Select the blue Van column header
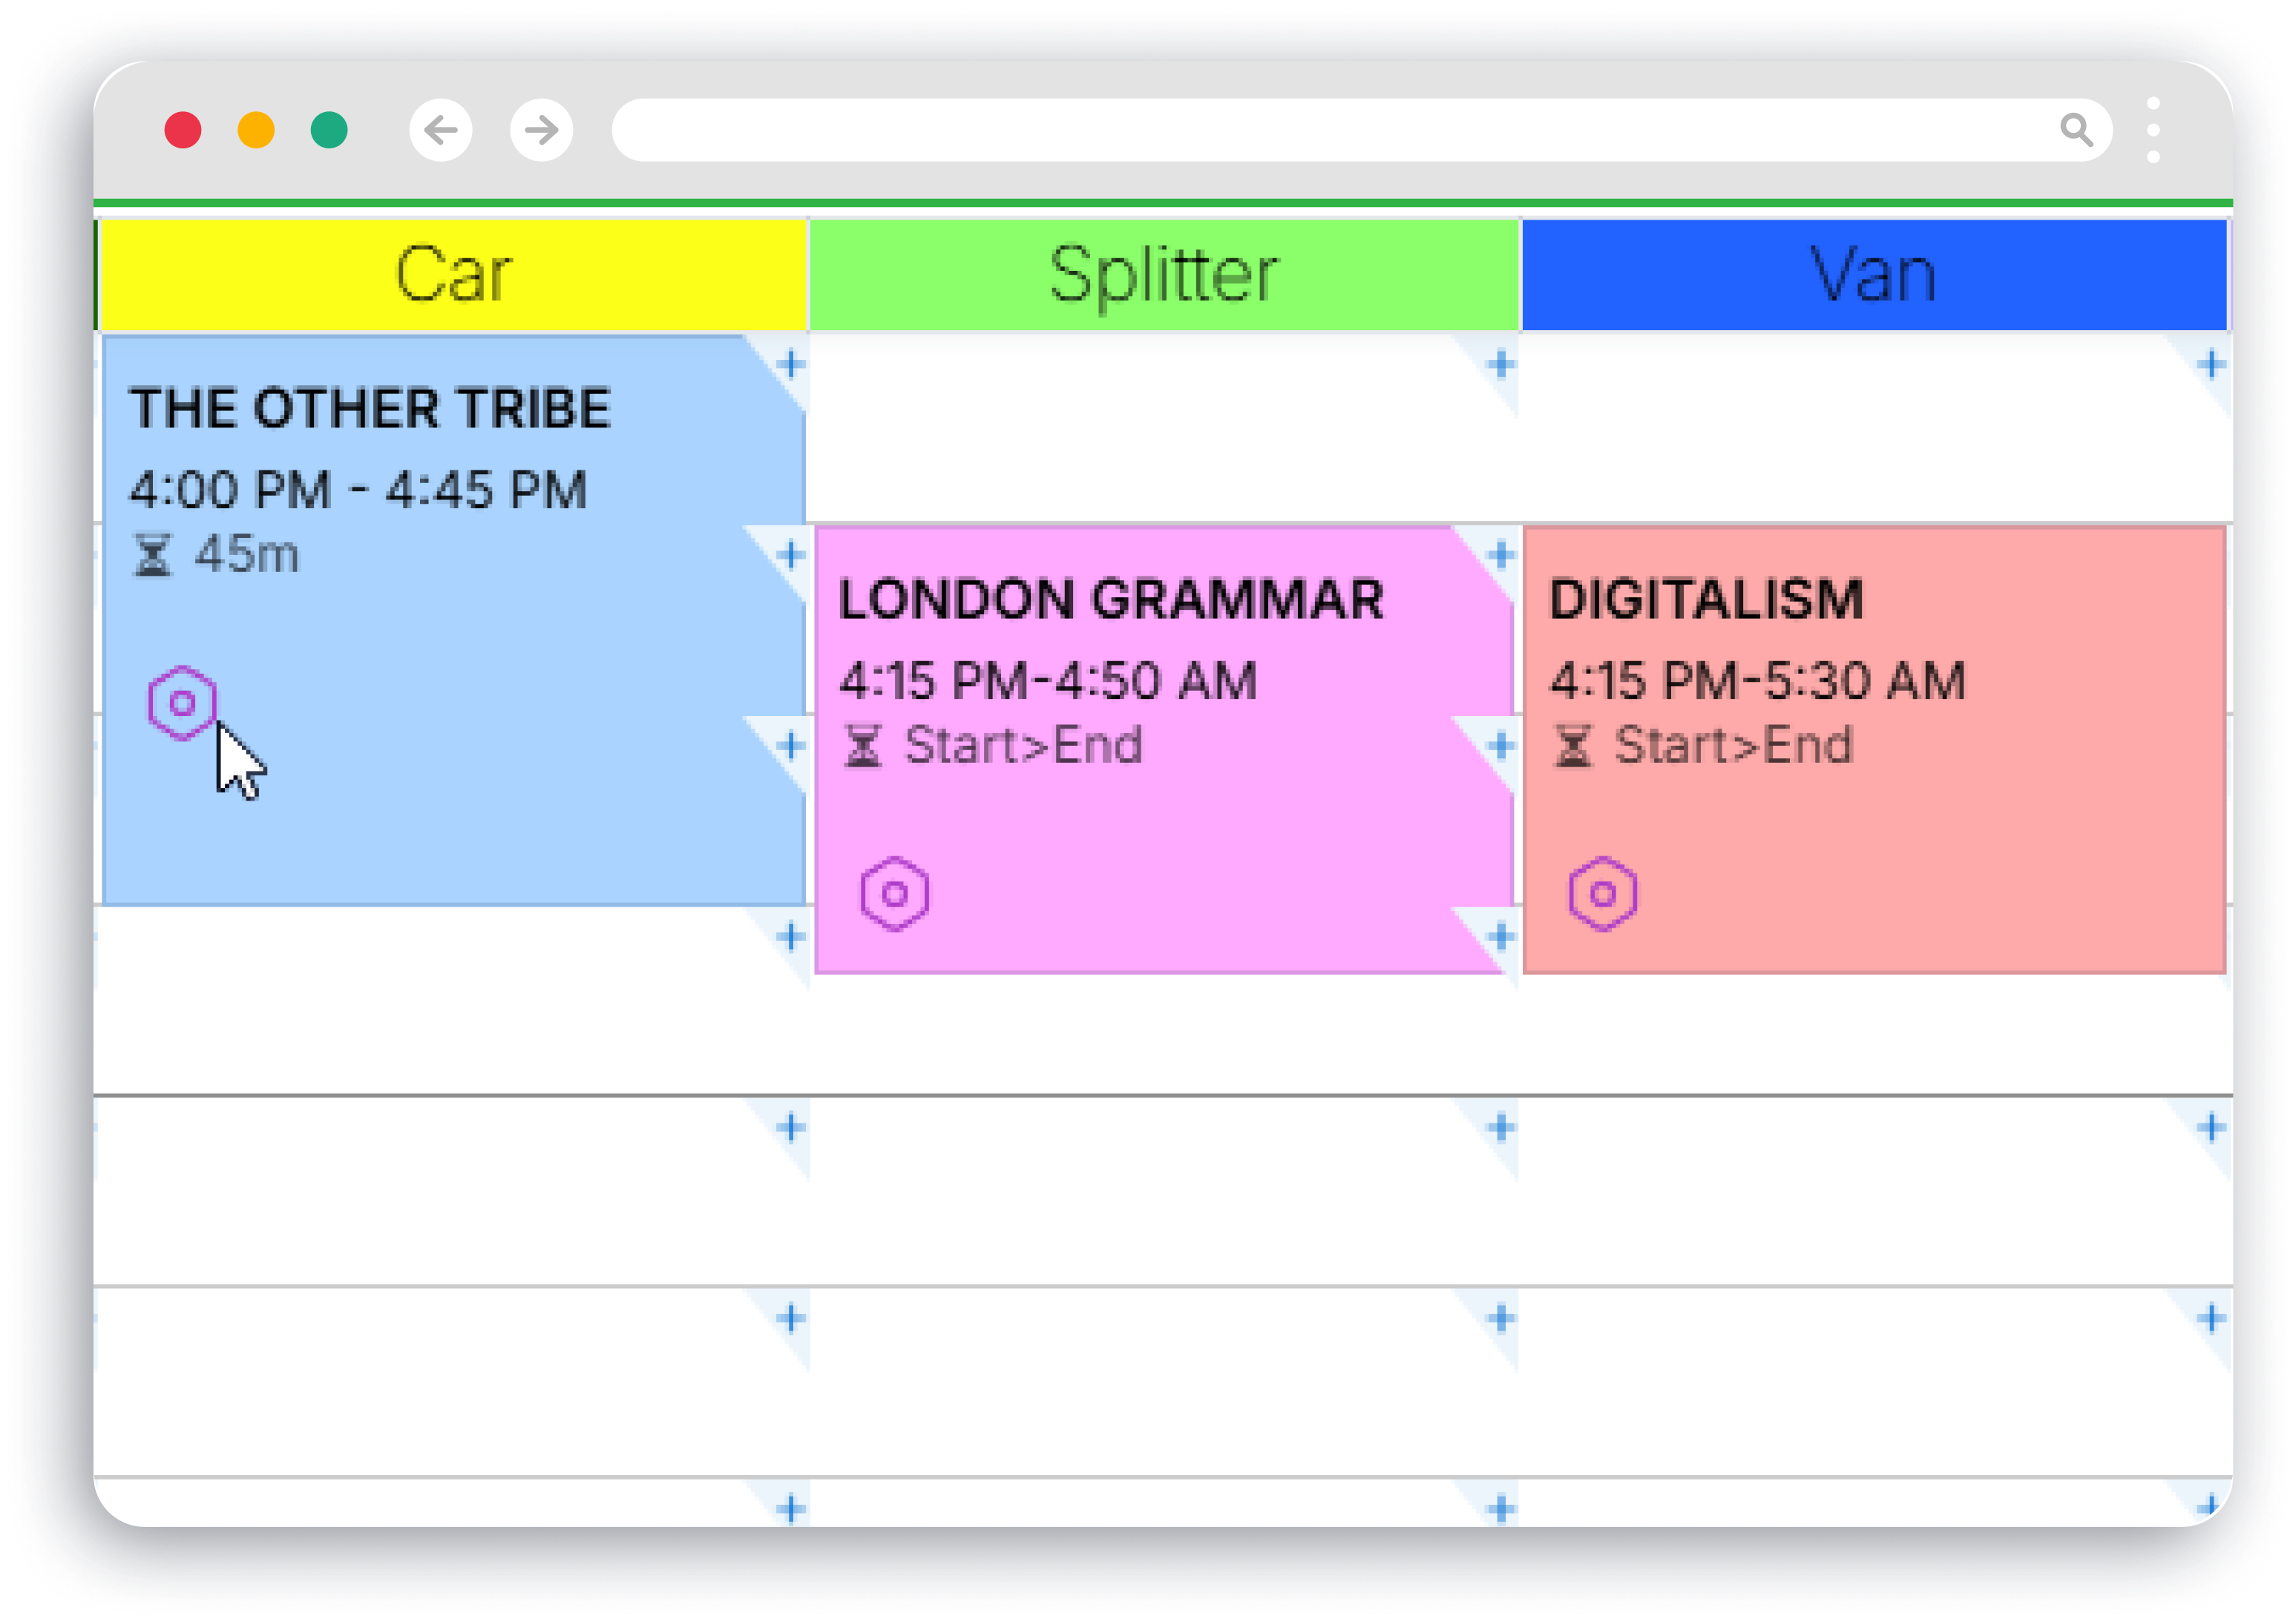Viewport: 2296px width, 1622px height. pos(1874,274)
